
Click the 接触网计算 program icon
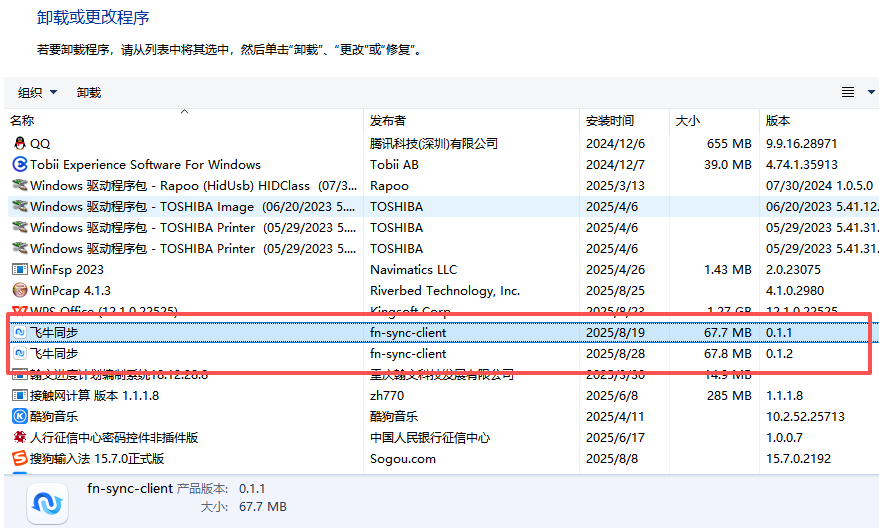[20, 396]
